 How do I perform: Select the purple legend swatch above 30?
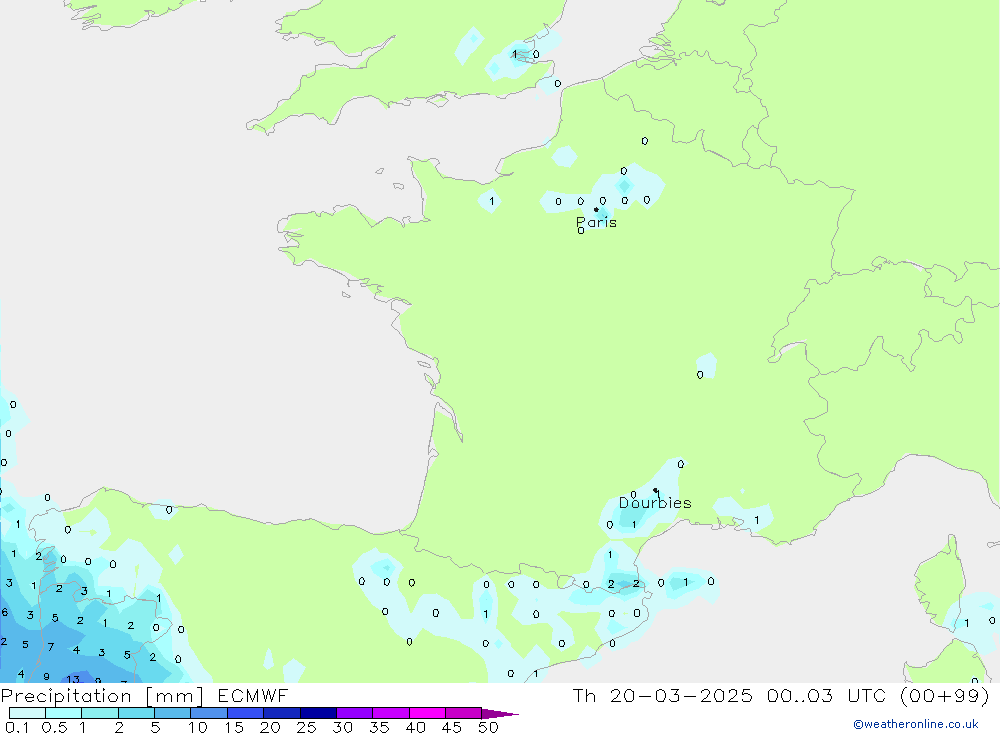click(x=355, y=713)
